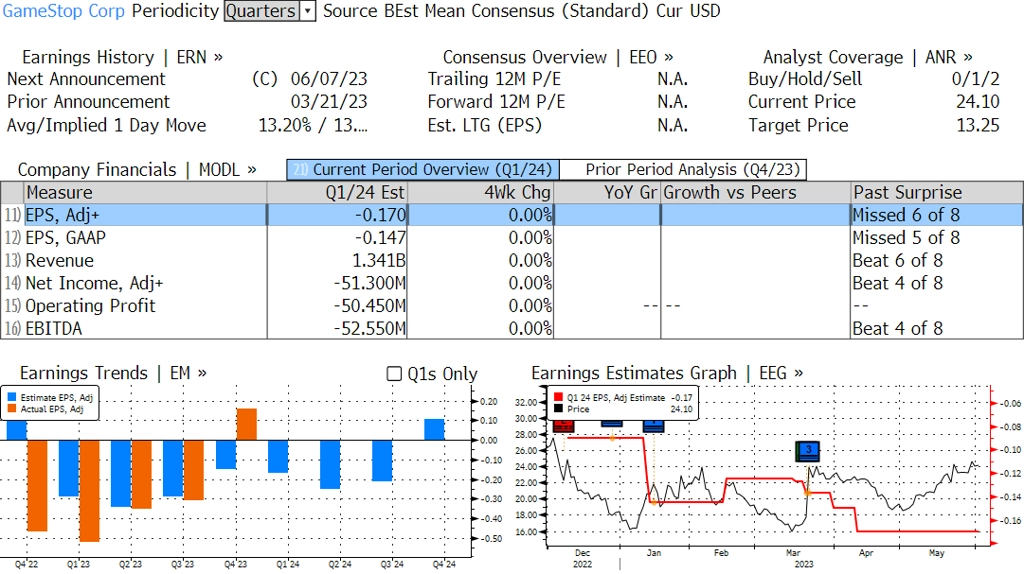Click red event marker in Earnings Estimates Graph
1024x574 pixels.
(x=563, y=426)
